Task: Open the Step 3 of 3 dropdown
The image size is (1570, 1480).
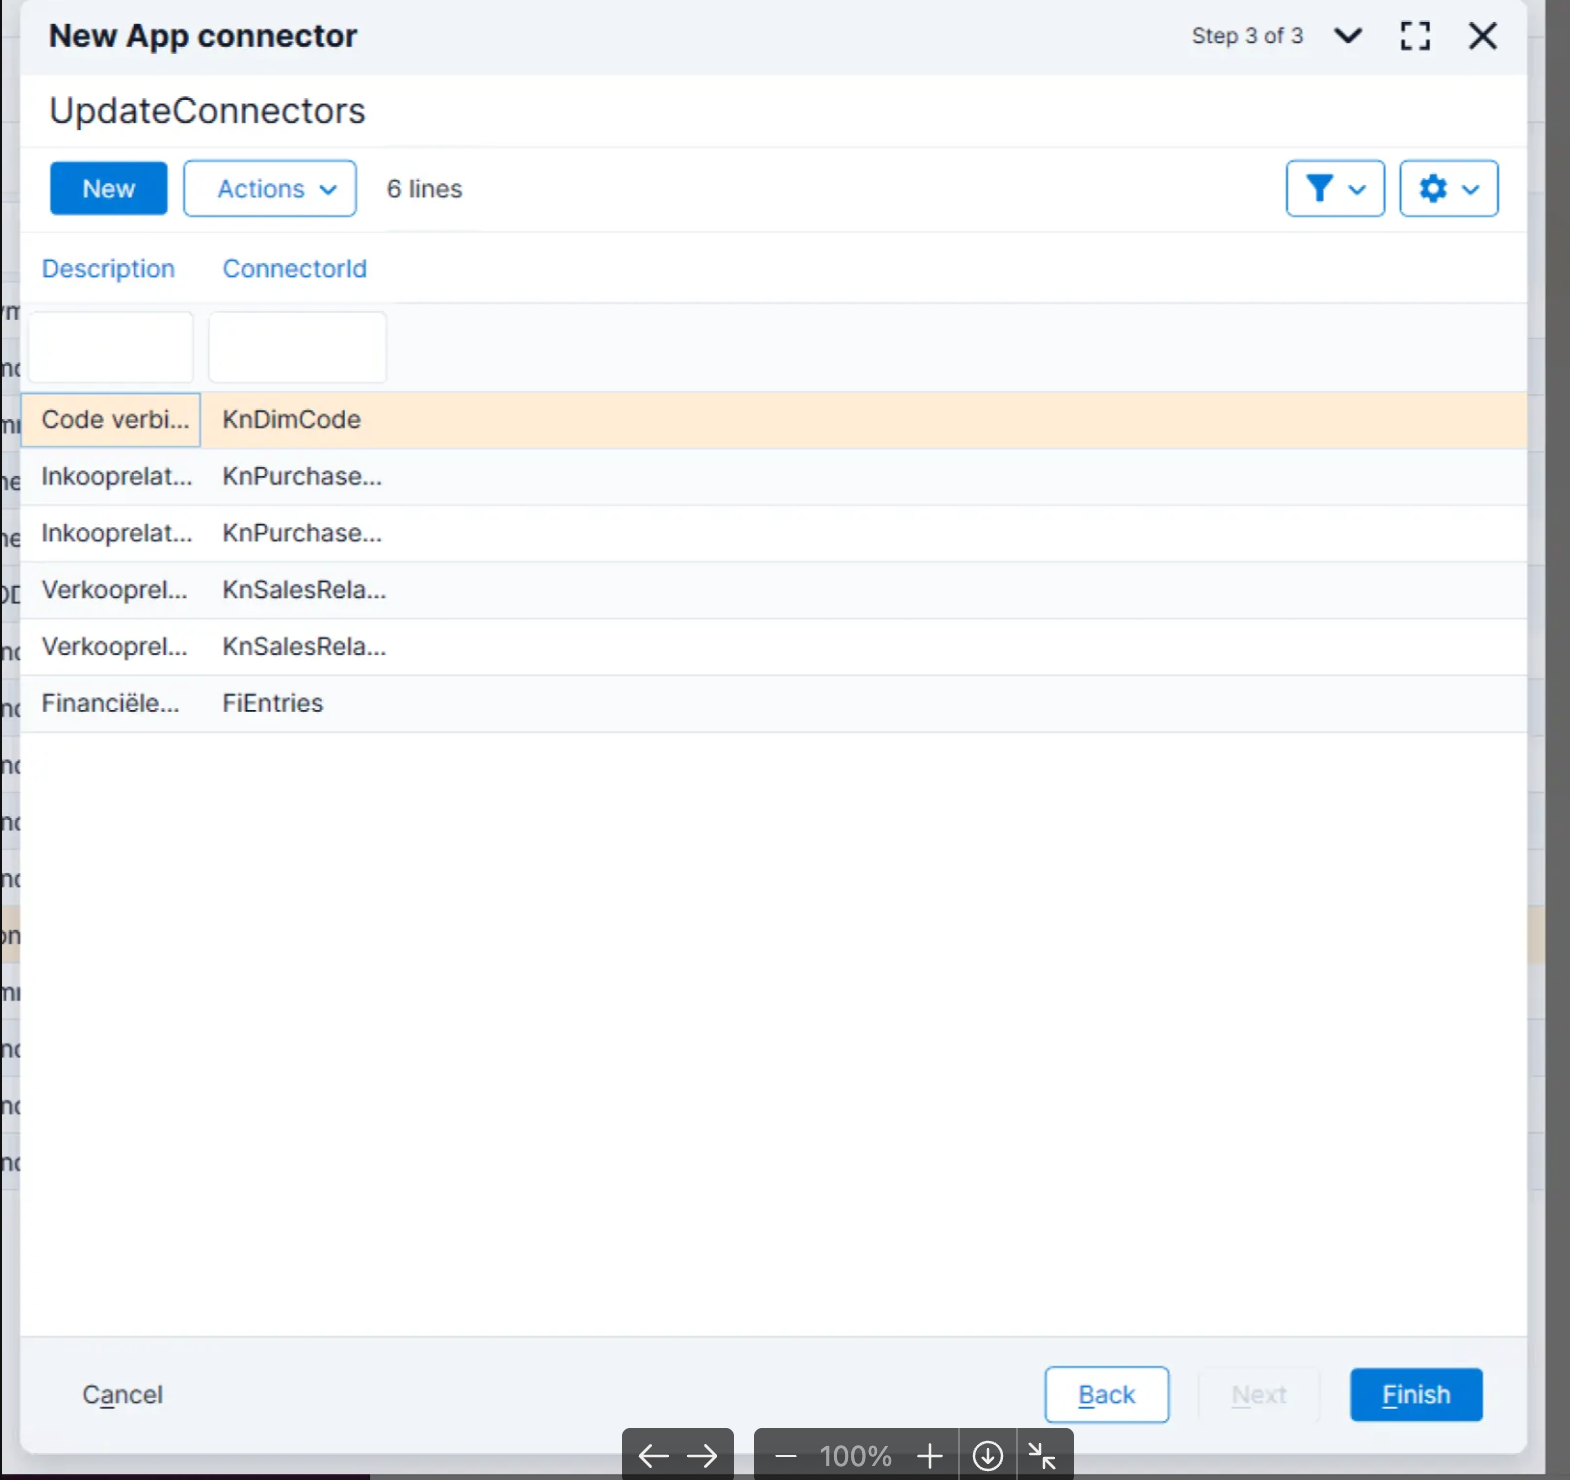Action: 1348,36
